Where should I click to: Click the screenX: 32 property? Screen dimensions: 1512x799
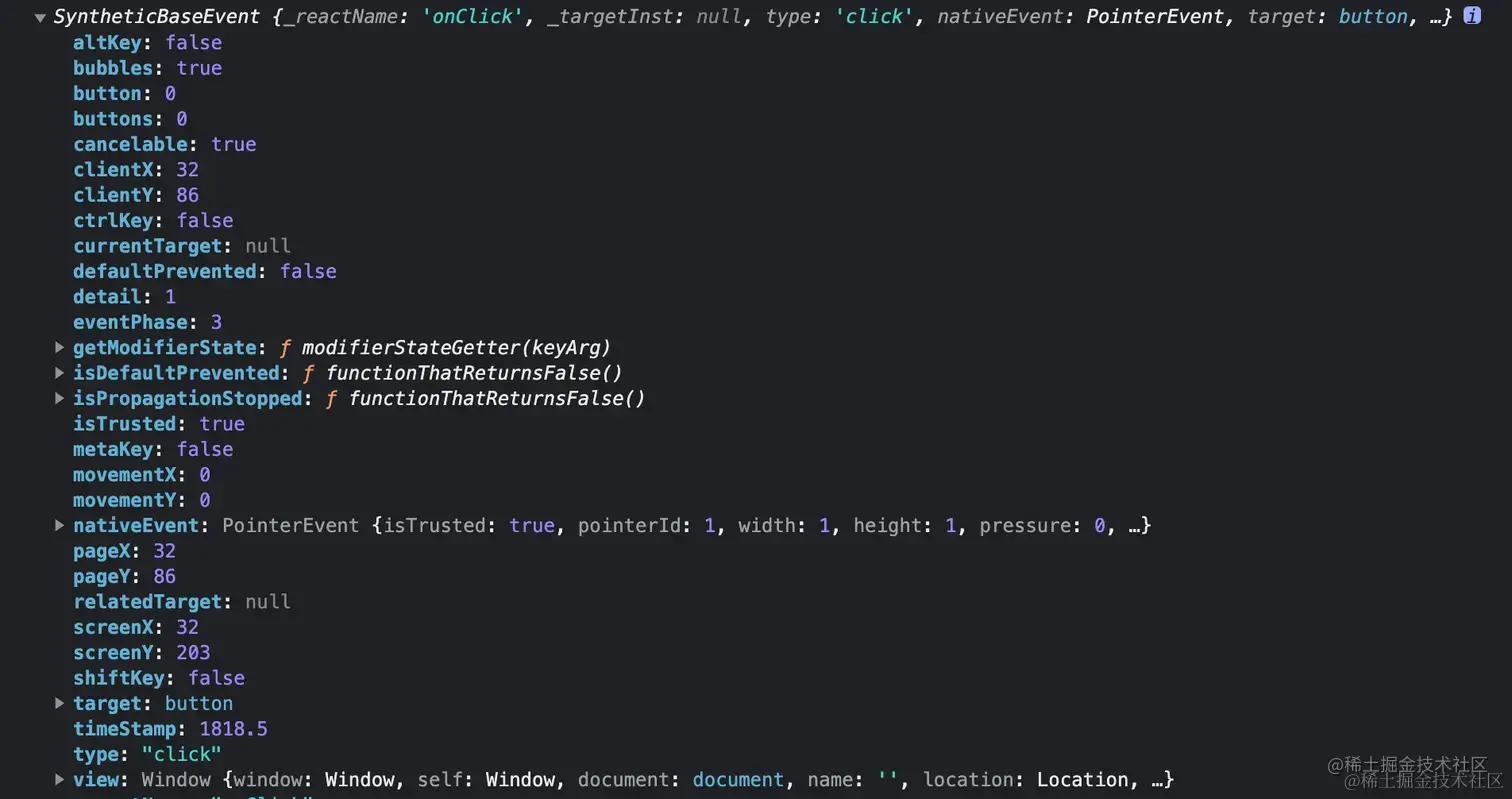[x=136, y=627]
